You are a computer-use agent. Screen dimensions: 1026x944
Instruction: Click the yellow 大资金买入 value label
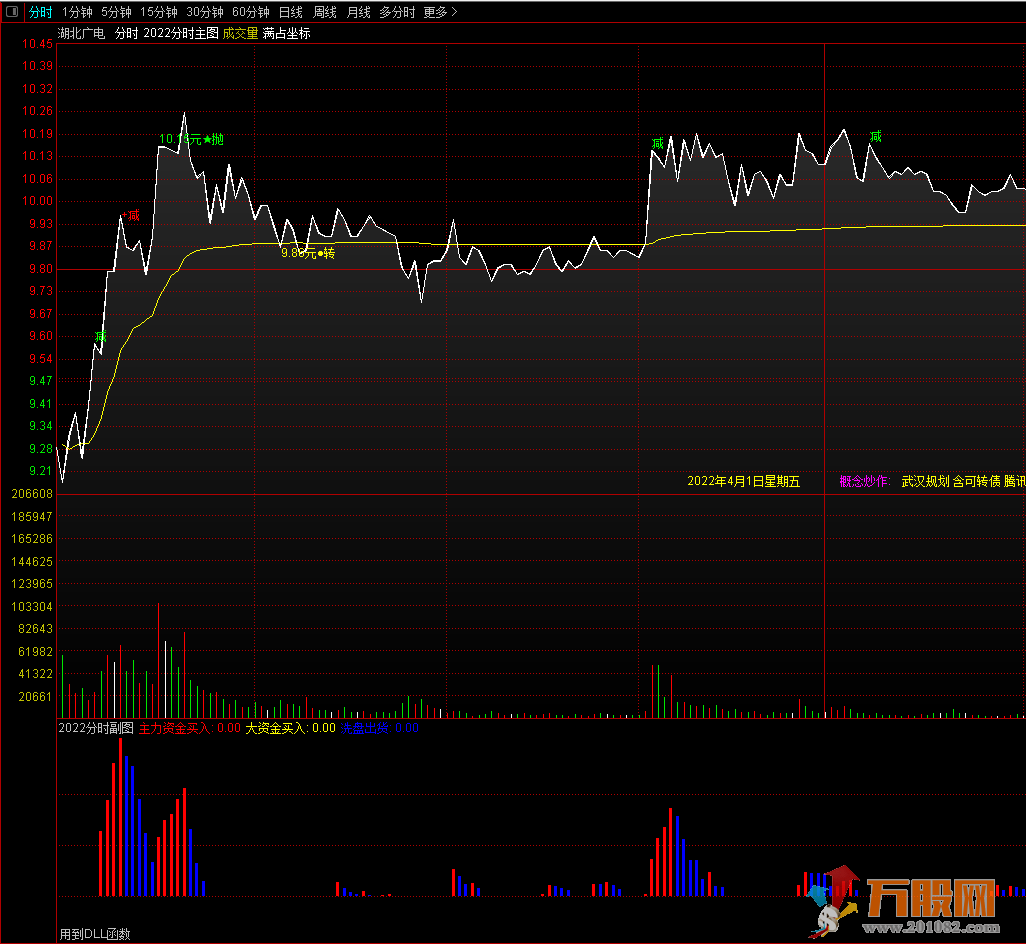click(291, 728)
